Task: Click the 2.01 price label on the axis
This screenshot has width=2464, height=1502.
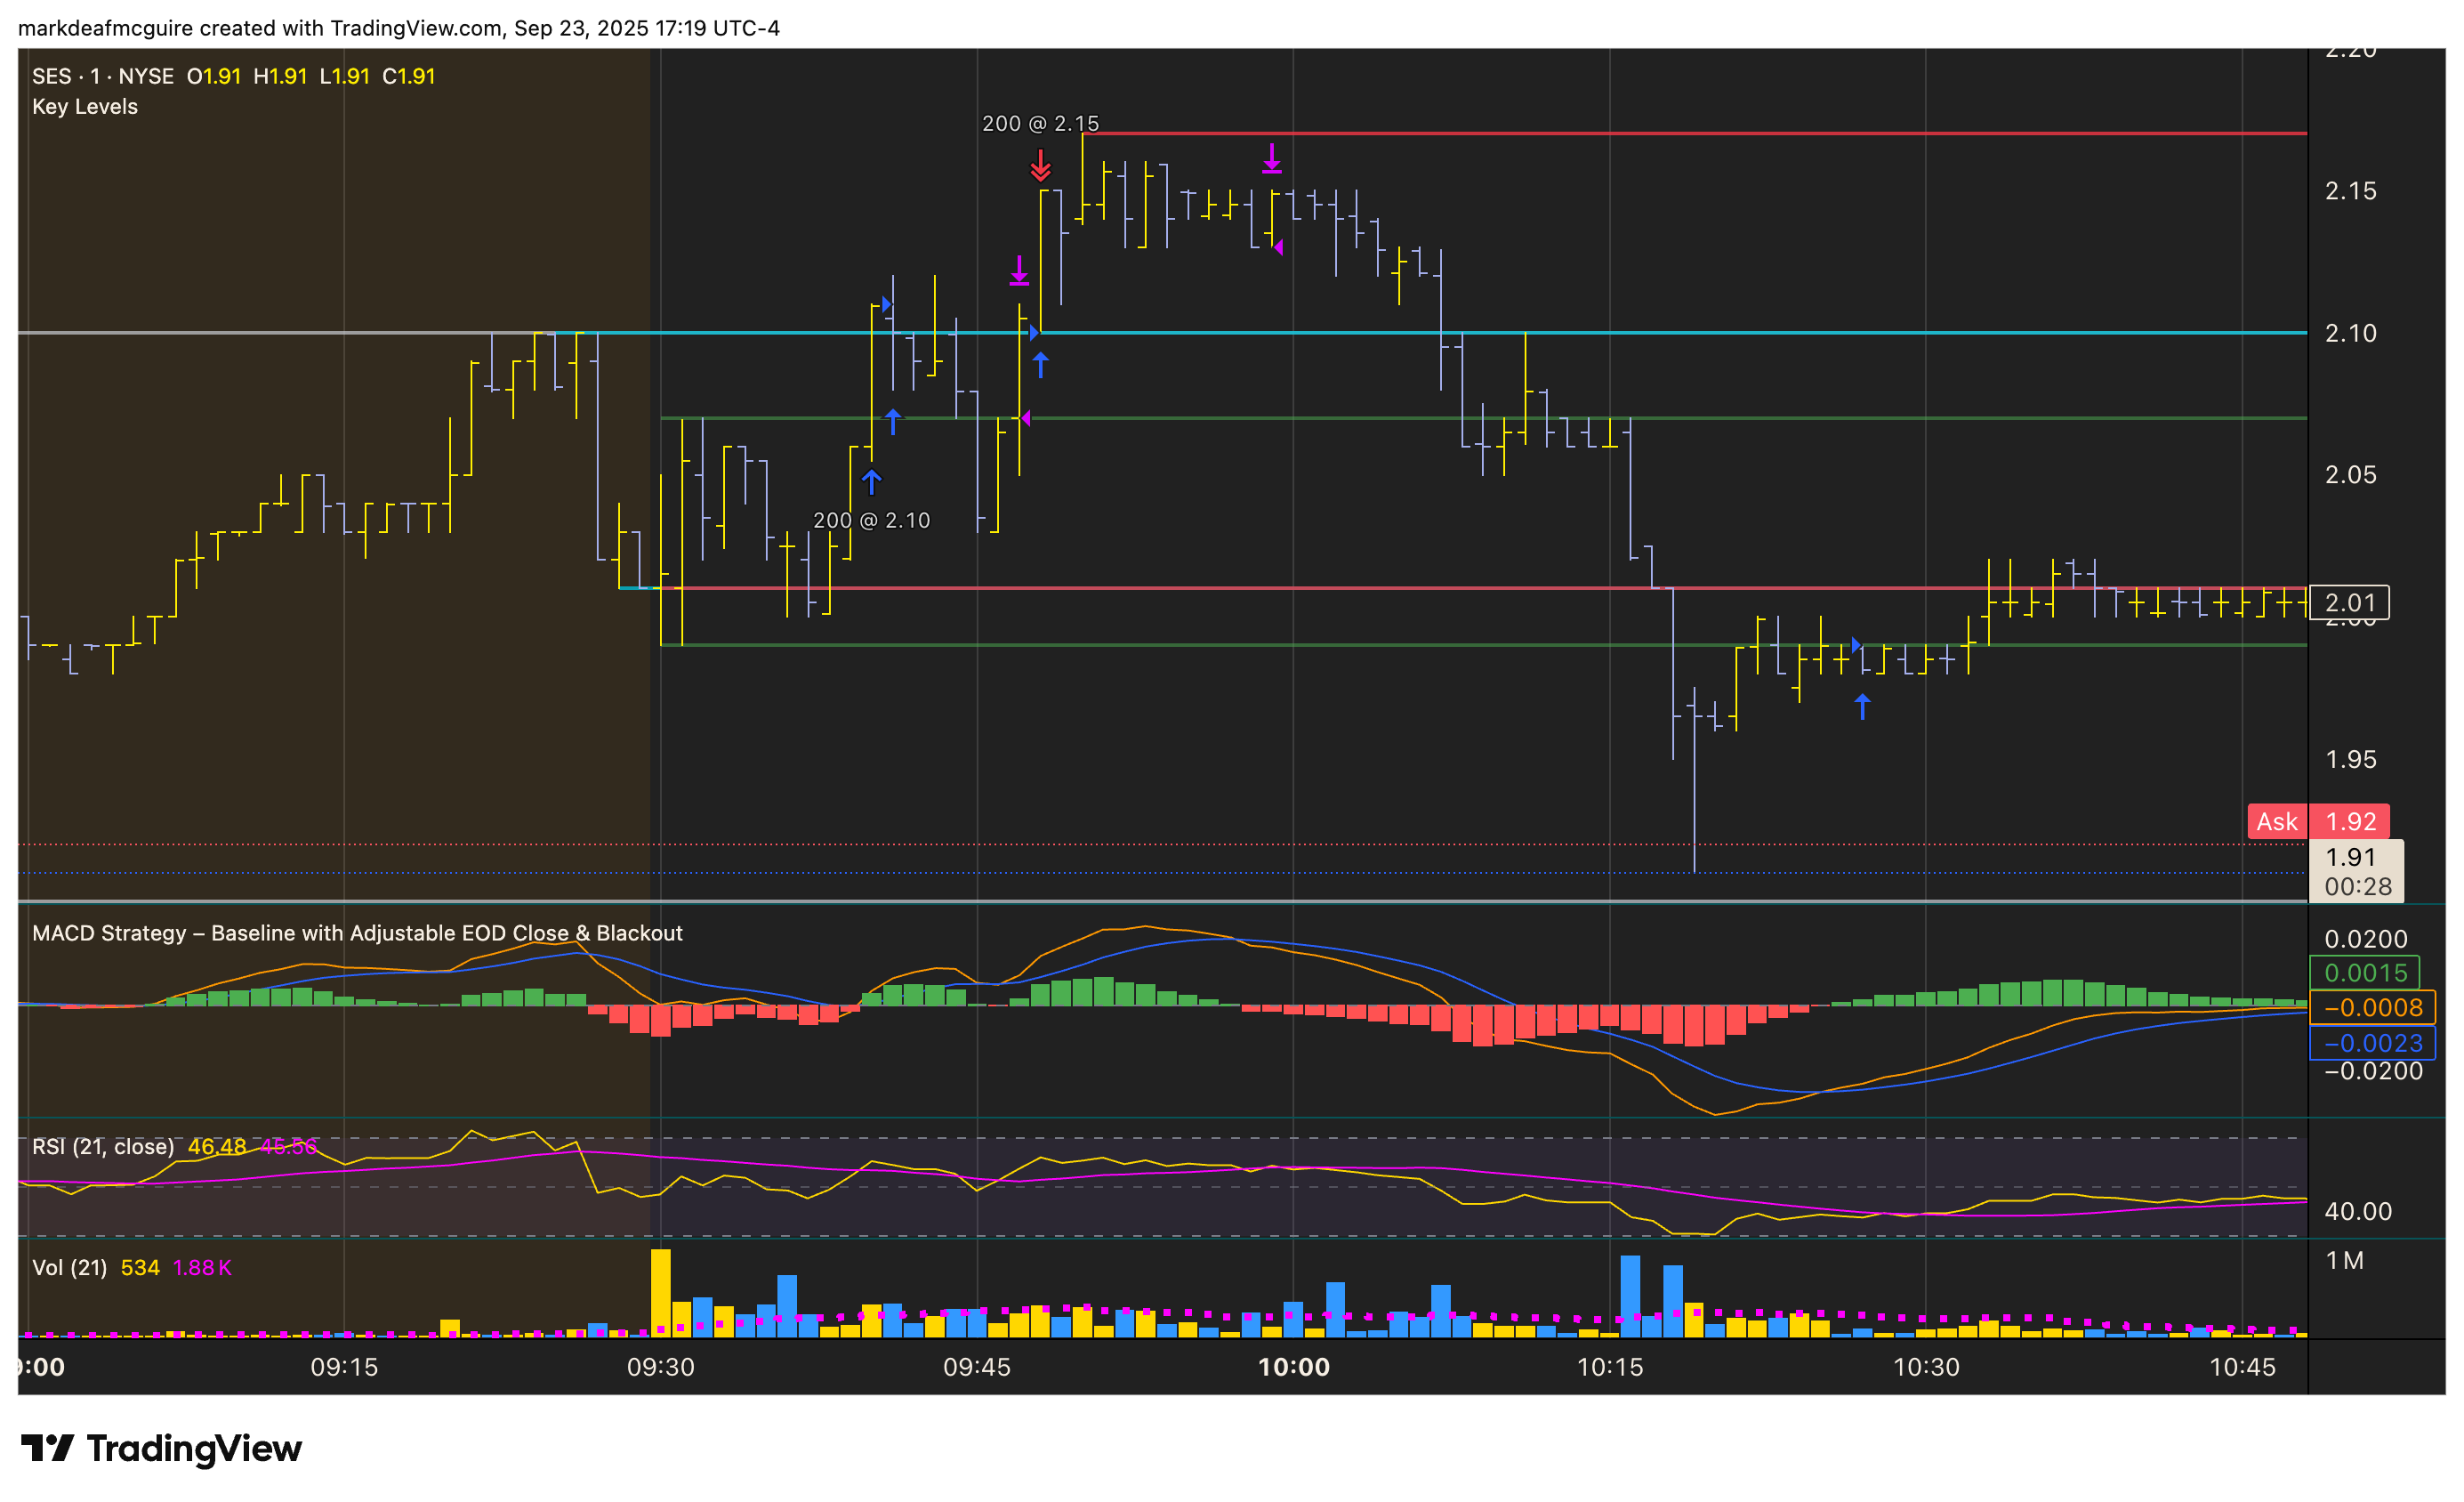Action: 2349,602
